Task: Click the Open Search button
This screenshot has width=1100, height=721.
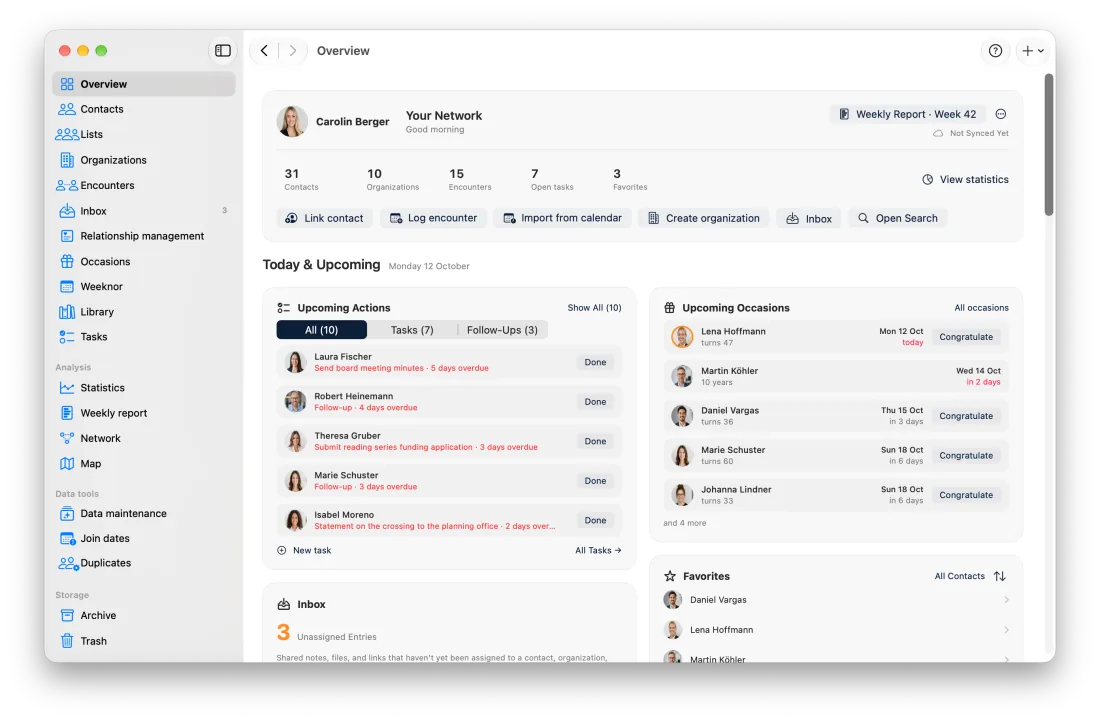Action: click(x=898, y=218)
